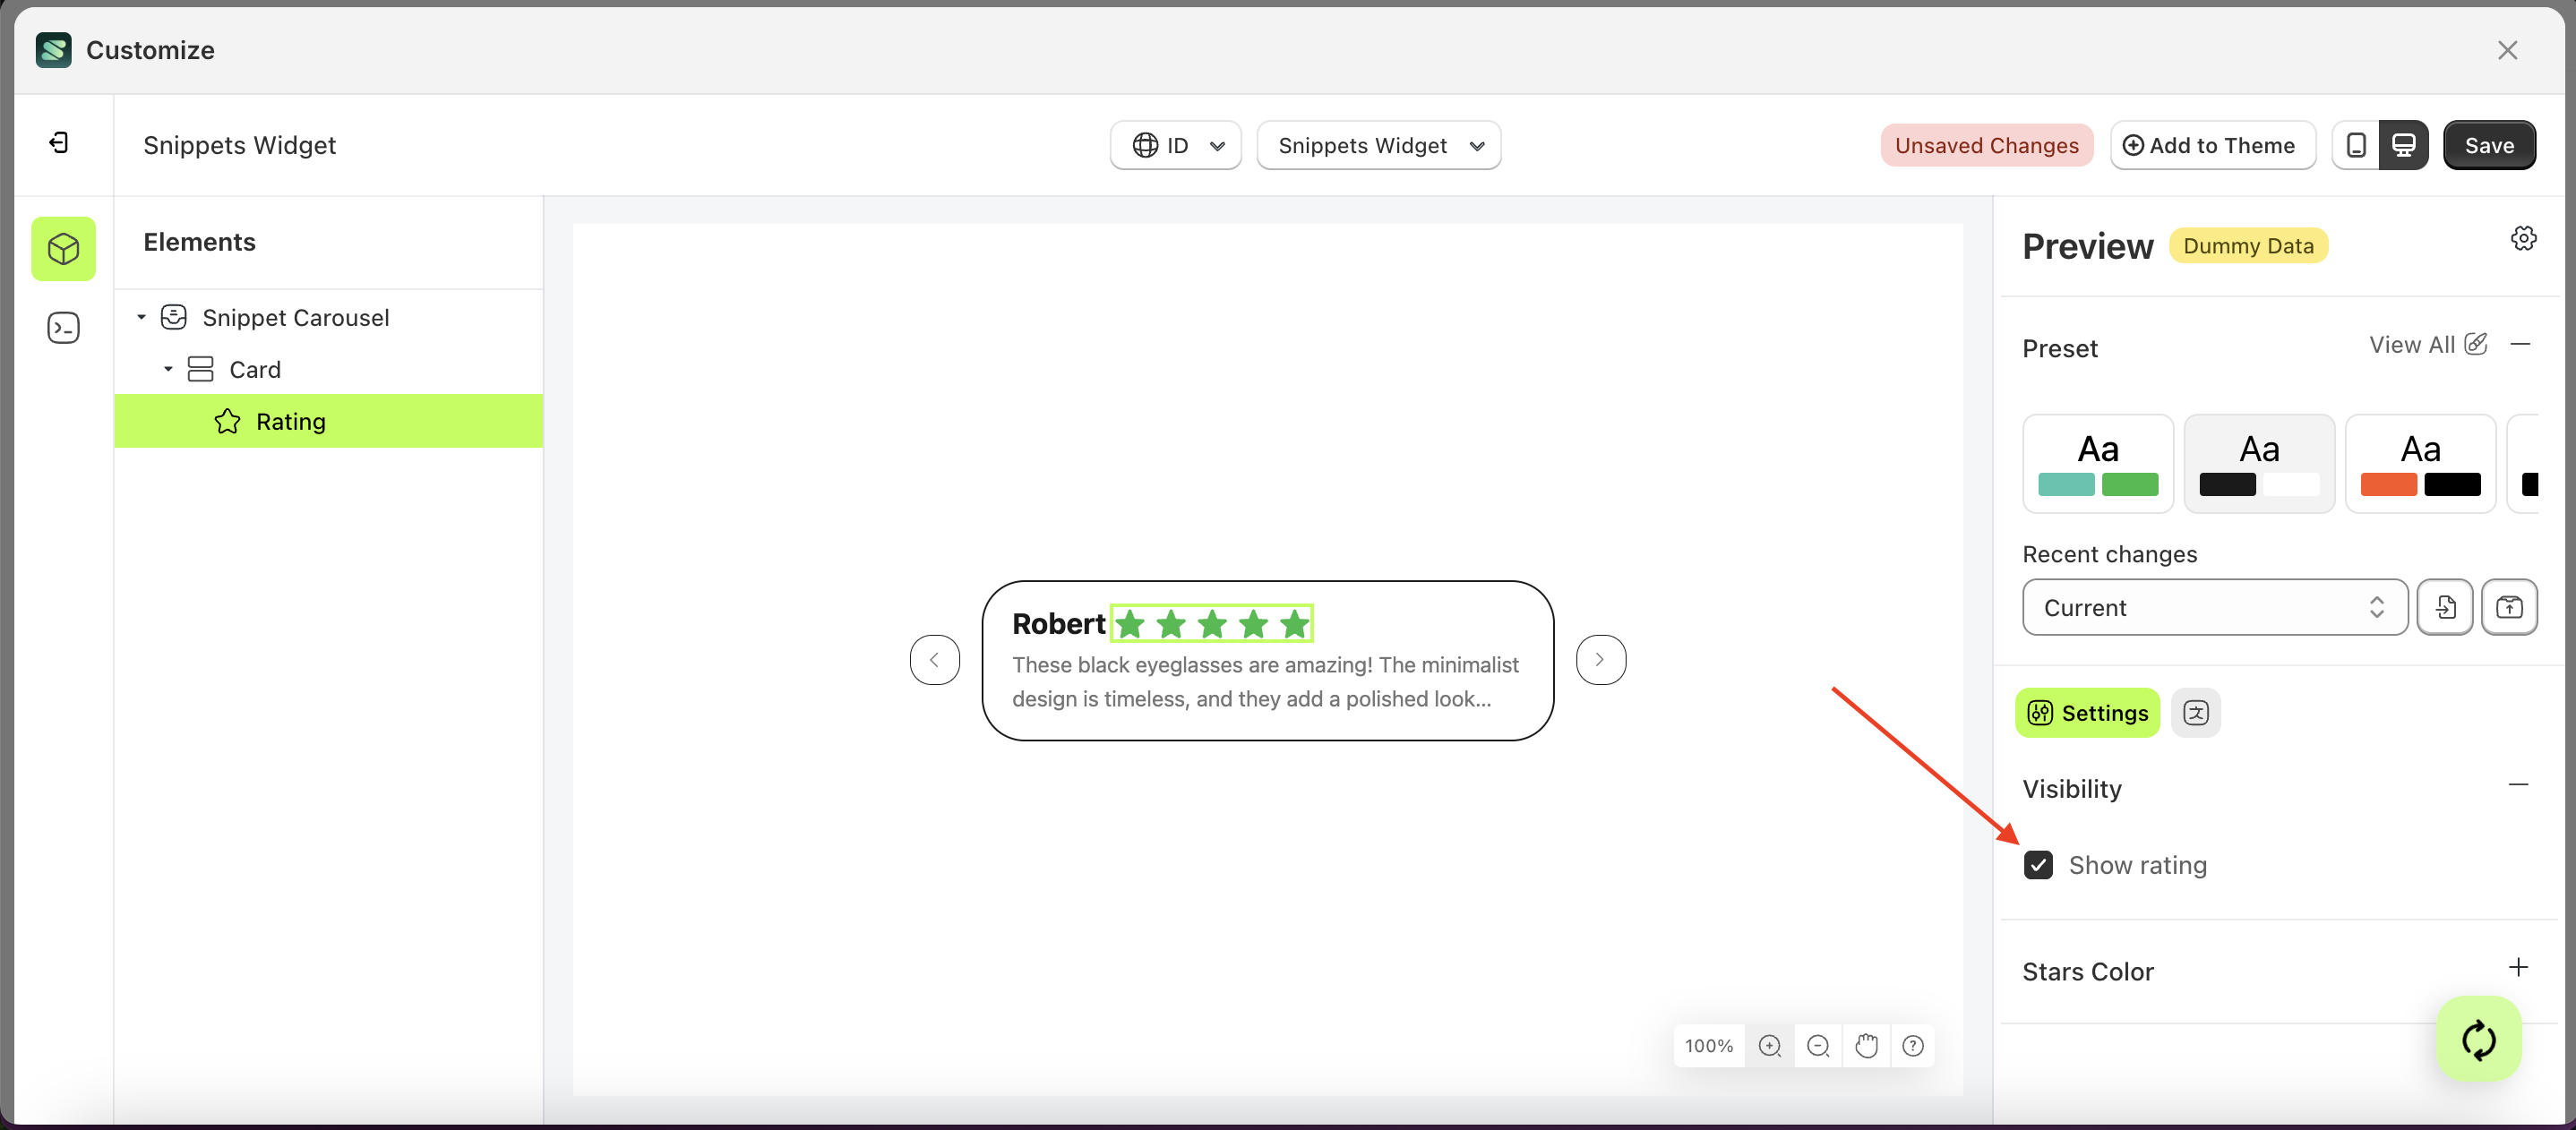The height and width of the screenshot is (1130, 2576).
Task: Click the import file icon next to Current
Action: coord(2445,607)
